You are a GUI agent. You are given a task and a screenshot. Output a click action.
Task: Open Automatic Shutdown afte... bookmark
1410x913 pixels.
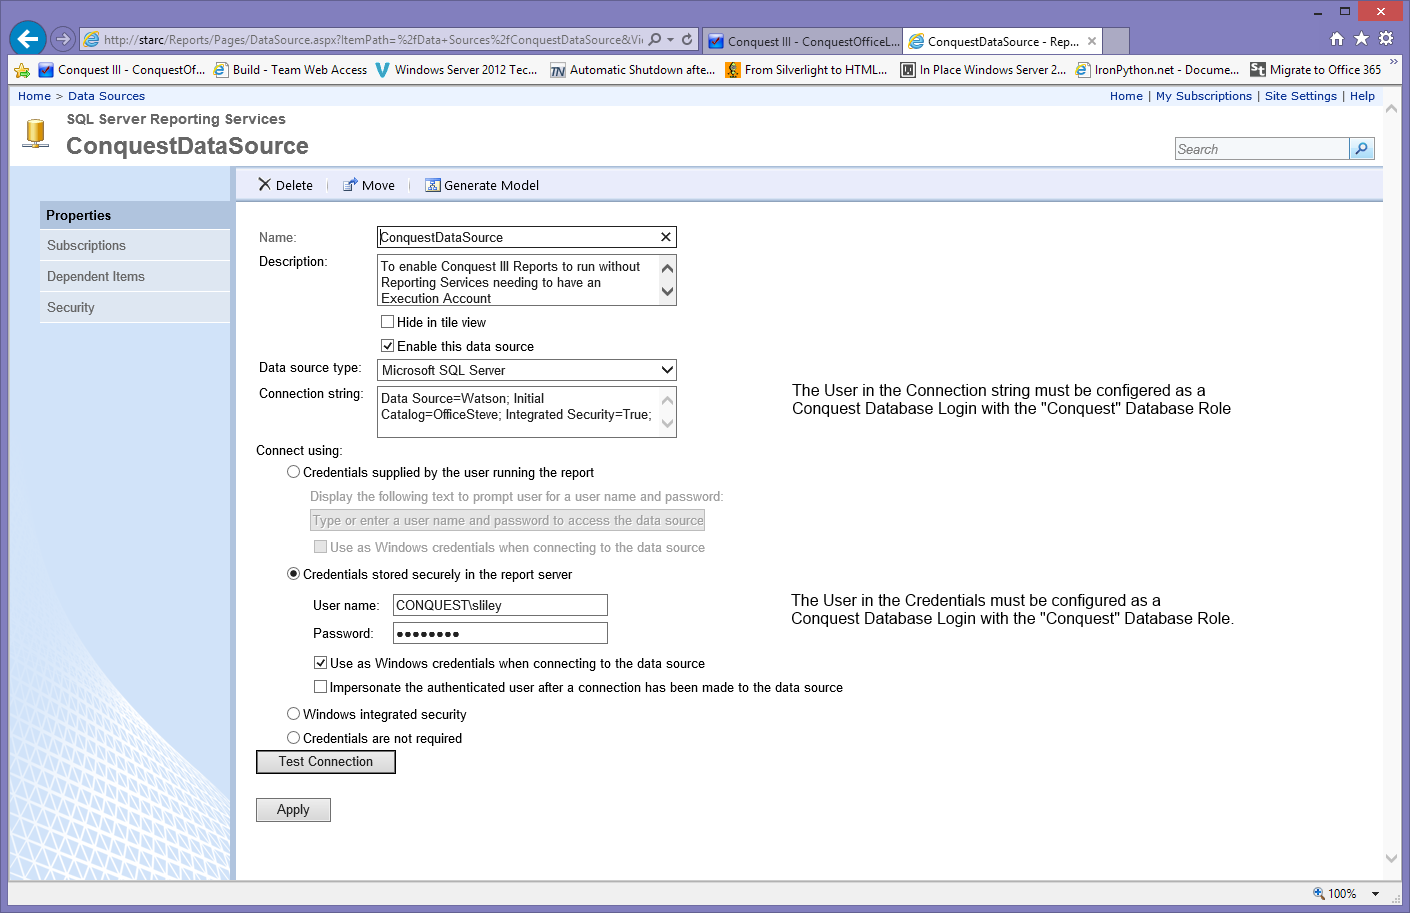coord(632,70)
